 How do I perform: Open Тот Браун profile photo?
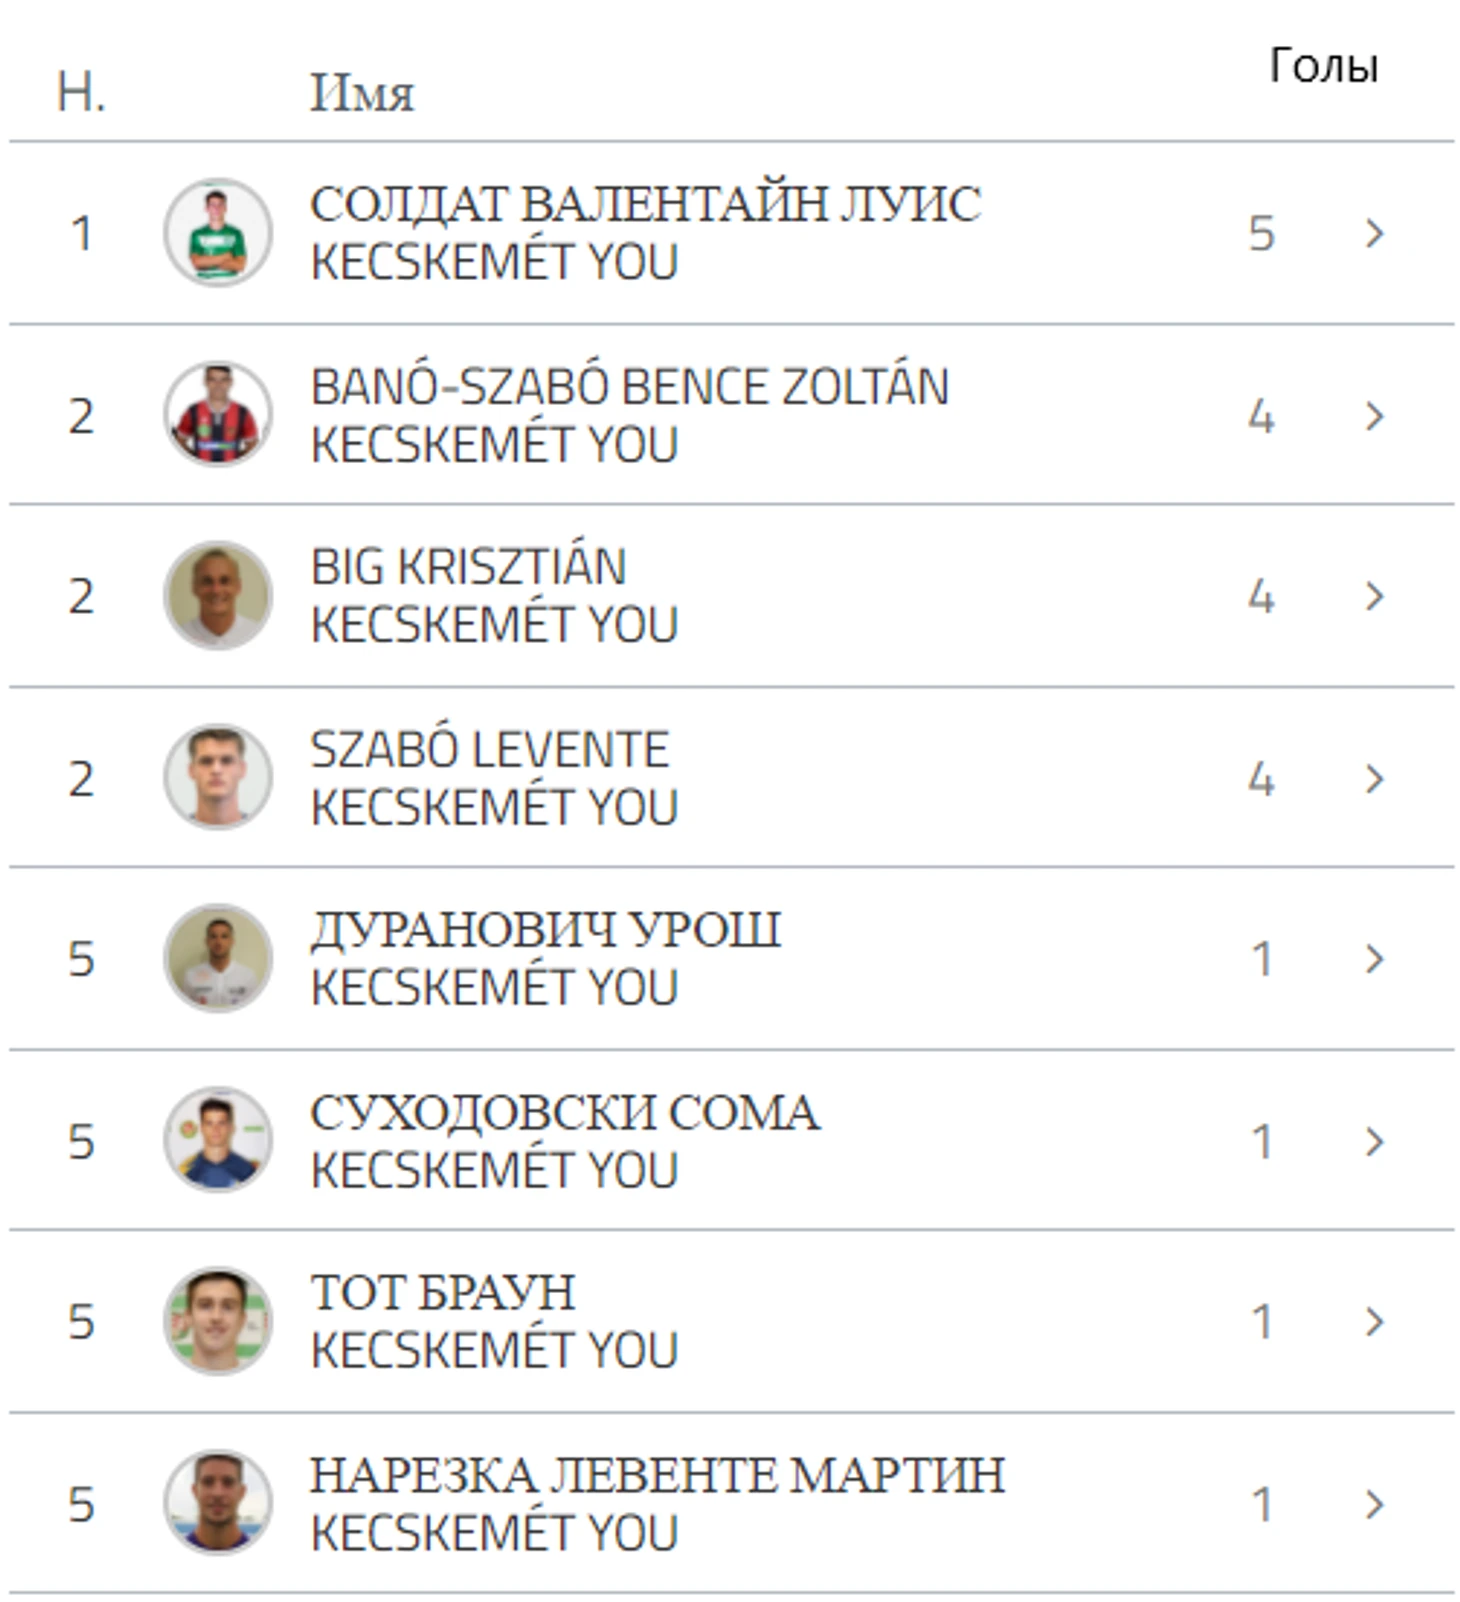click(218, 1322)
